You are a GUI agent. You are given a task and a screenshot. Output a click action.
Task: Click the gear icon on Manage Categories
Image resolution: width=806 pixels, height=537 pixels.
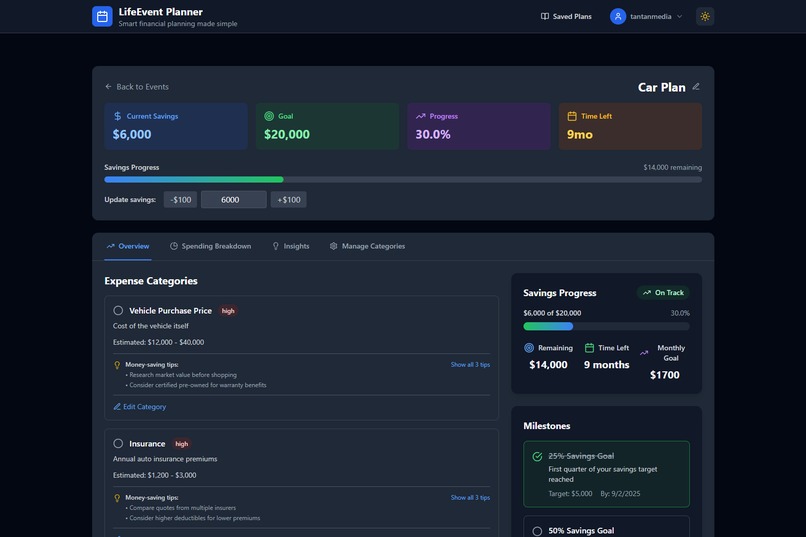334,246
